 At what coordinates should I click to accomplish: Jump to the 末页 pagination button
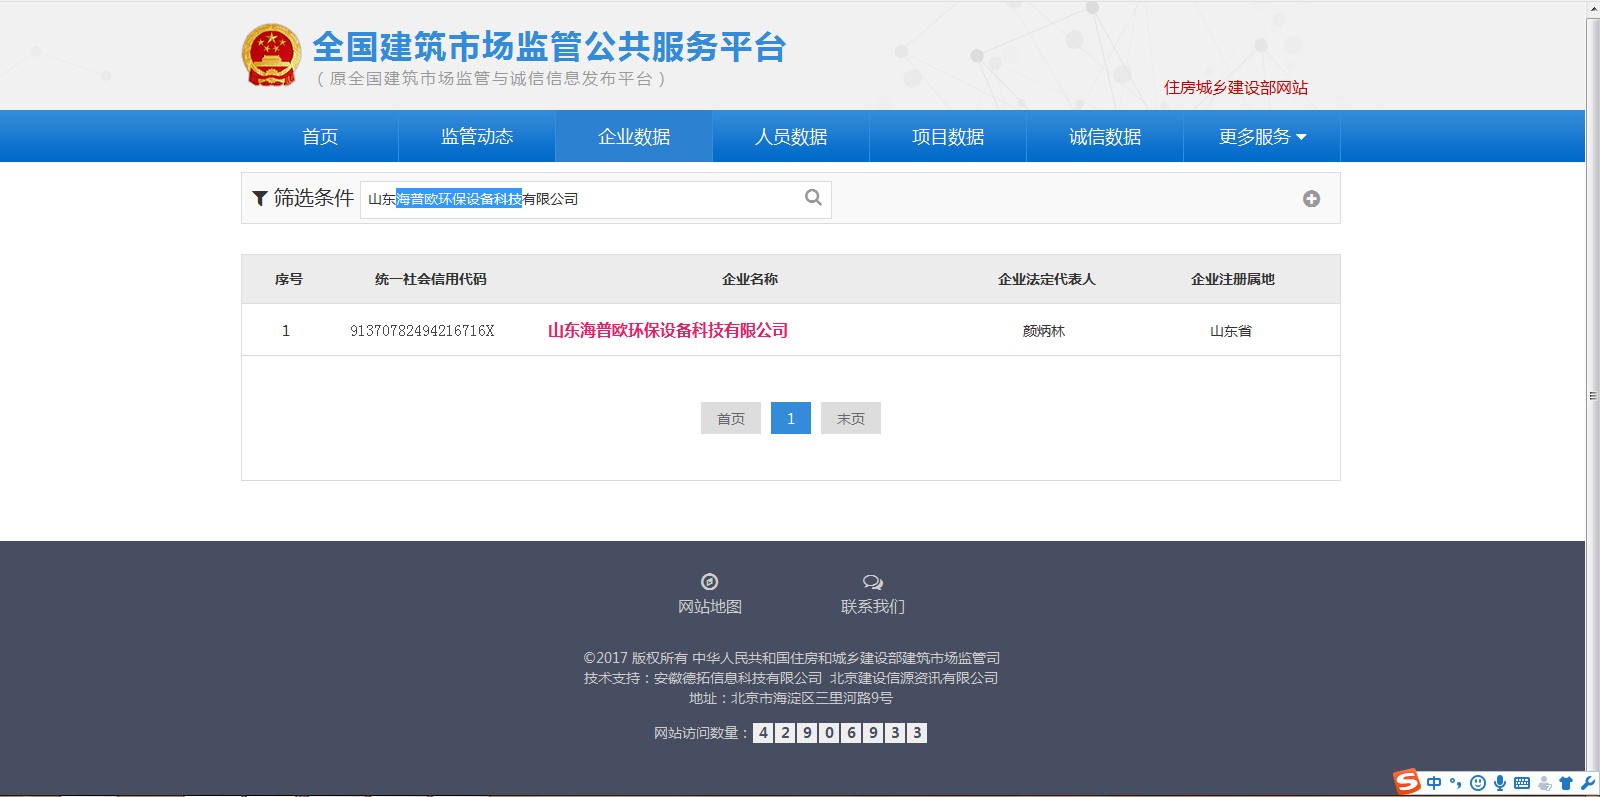pos(851,419)
